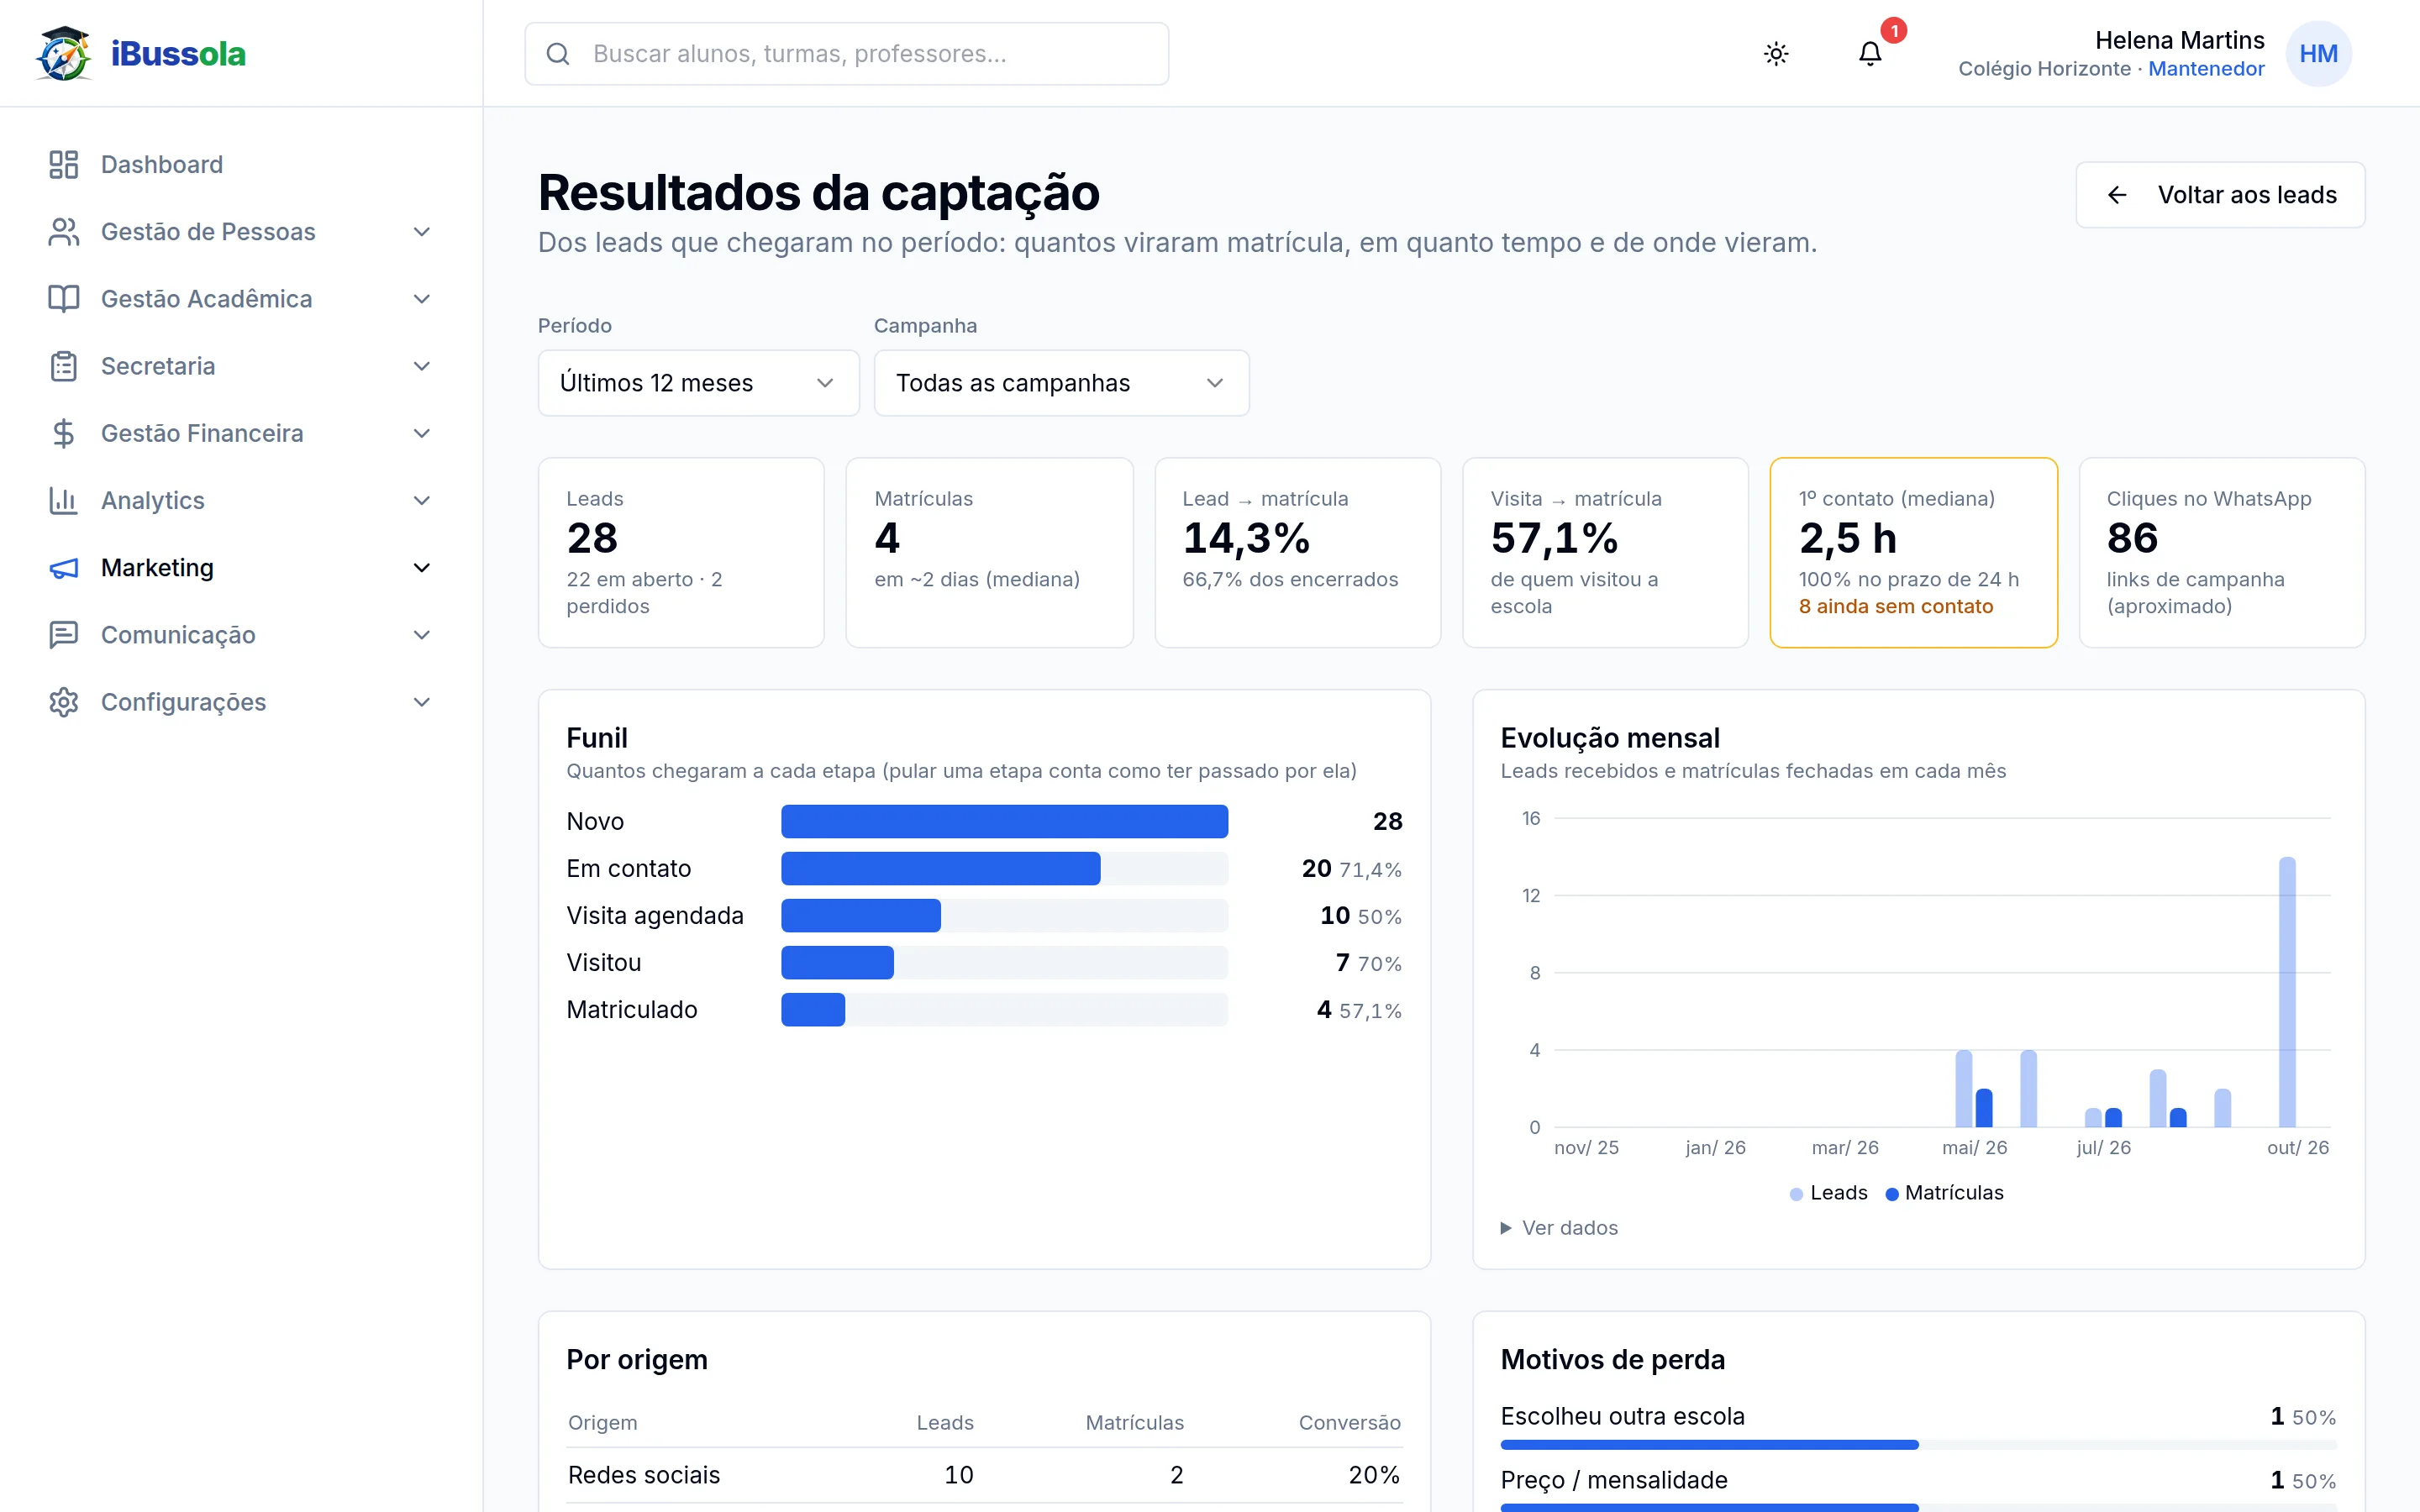
Task: Toggle the light/dark theme sun icon
Action: pyautogui.click(x=1776, y=54)
